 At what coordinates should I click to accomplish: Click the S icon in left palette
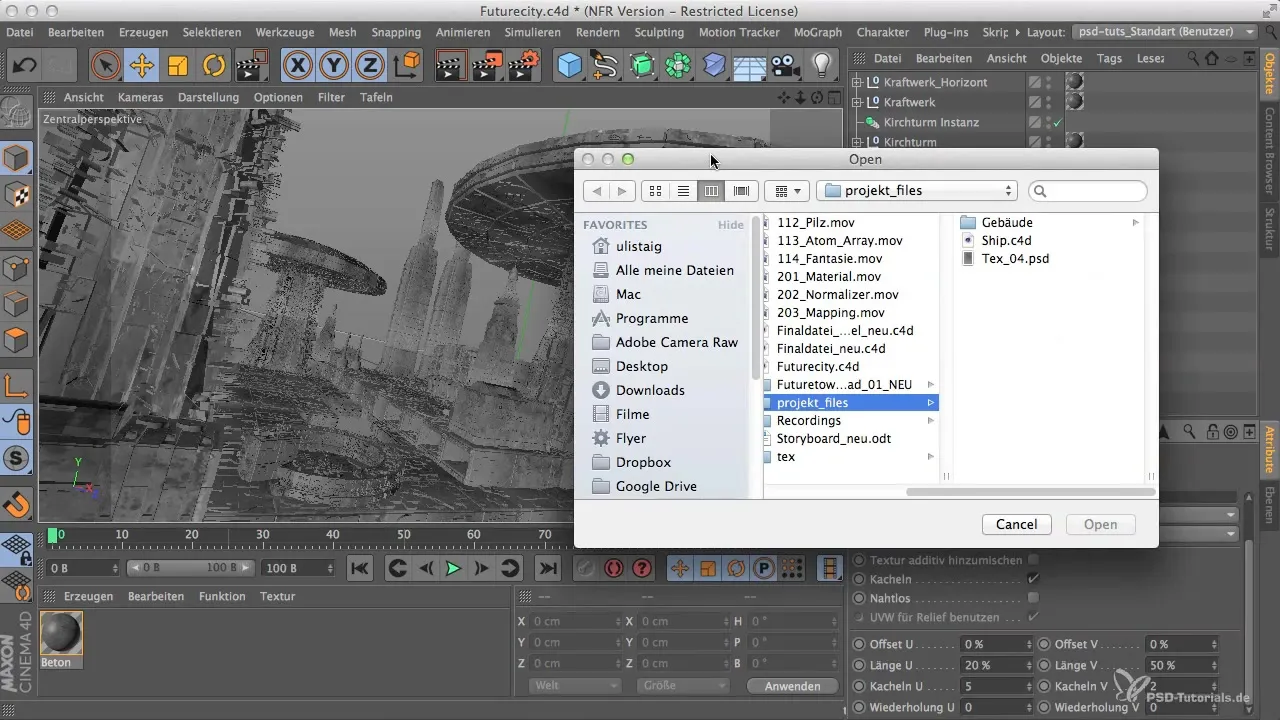point(16,459)
